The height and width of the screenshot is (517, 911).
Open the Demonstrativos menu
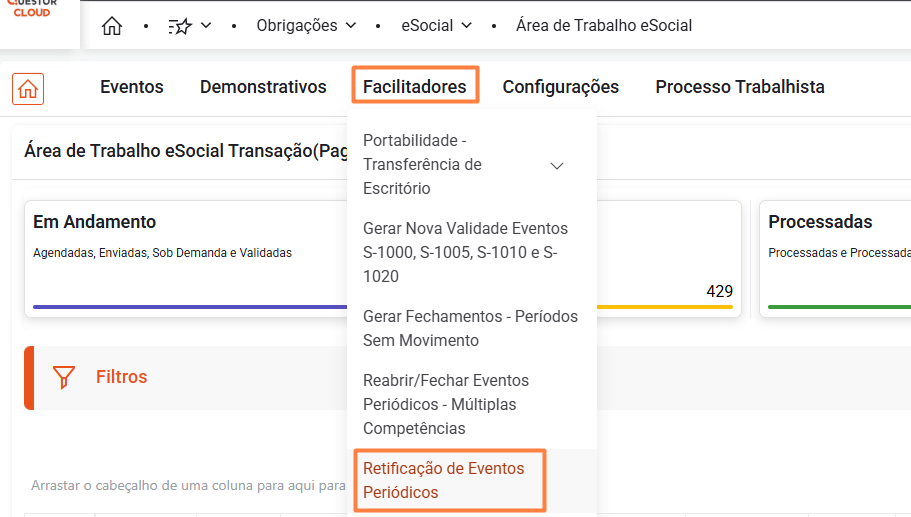pos(263,87)
